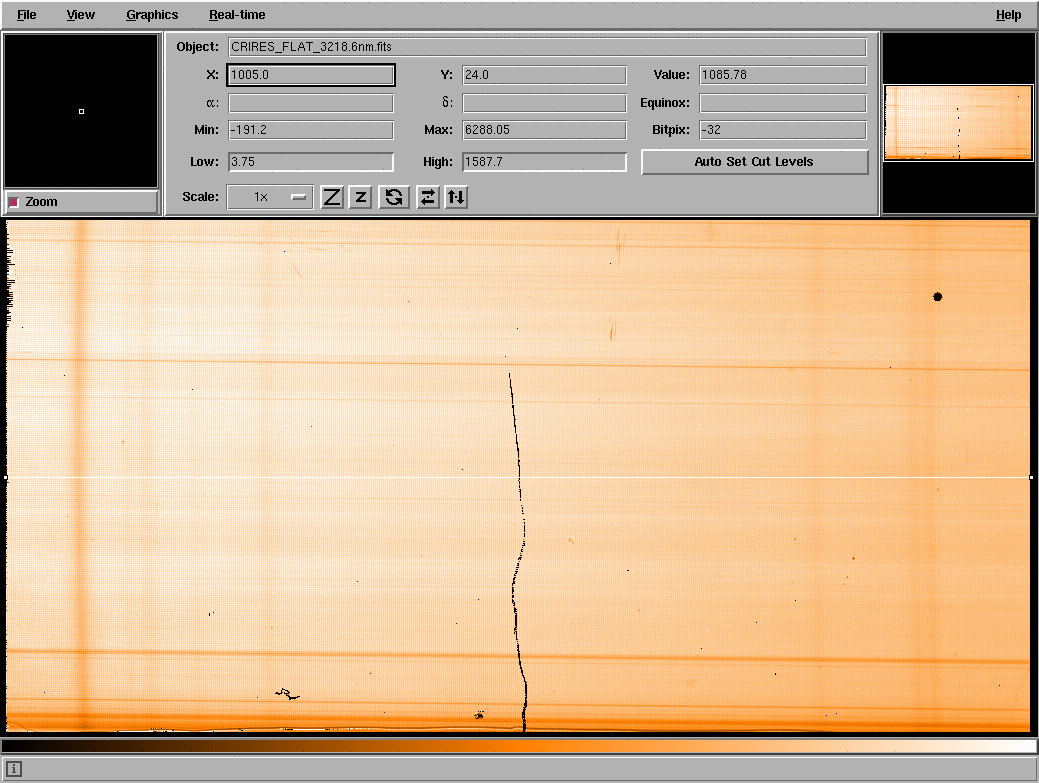Image resolution: width=1039 pixels, height=783 pixels.
Task: Click the large Z zoom-in icon
Action: (331, 197)
